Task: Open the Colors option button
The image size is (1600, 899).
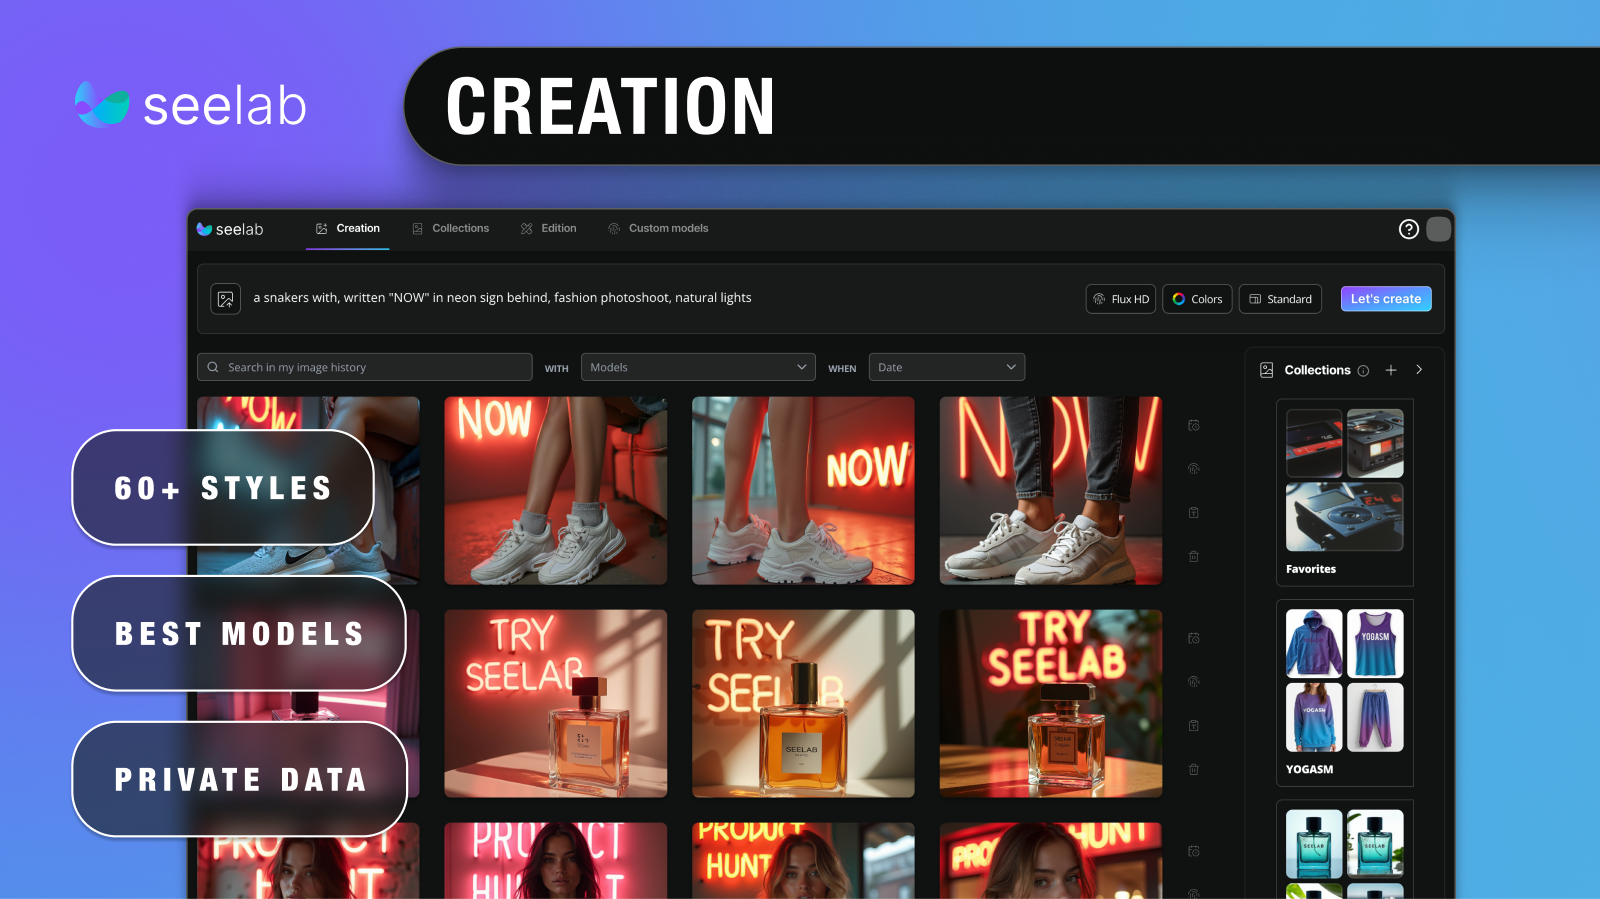Action: [1197, 299]
